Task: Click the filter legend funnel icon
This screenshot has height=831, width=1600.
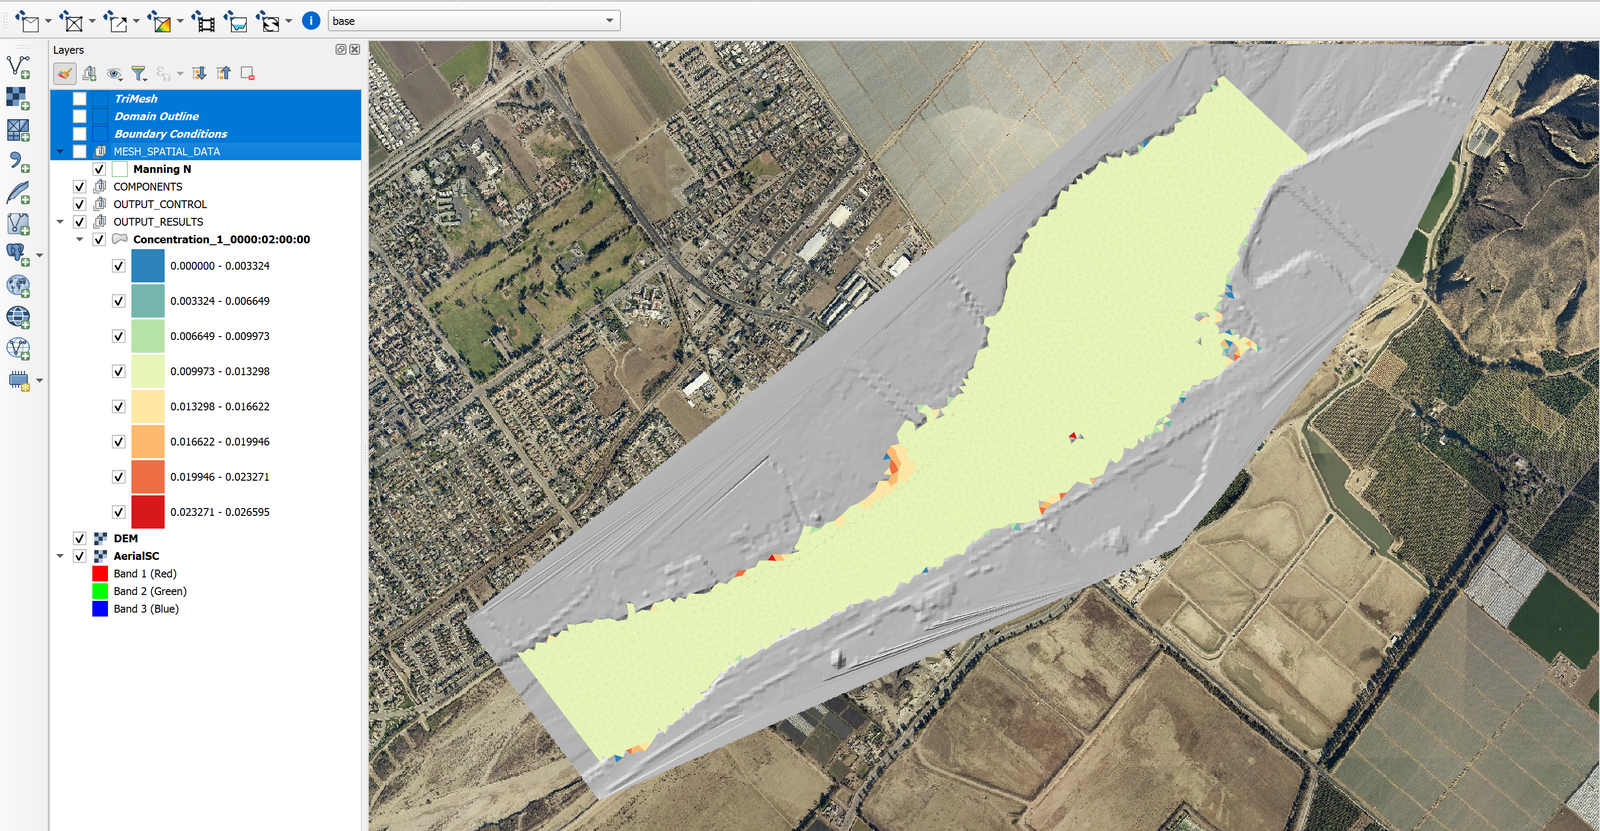Action: click(x=139, y=74)
